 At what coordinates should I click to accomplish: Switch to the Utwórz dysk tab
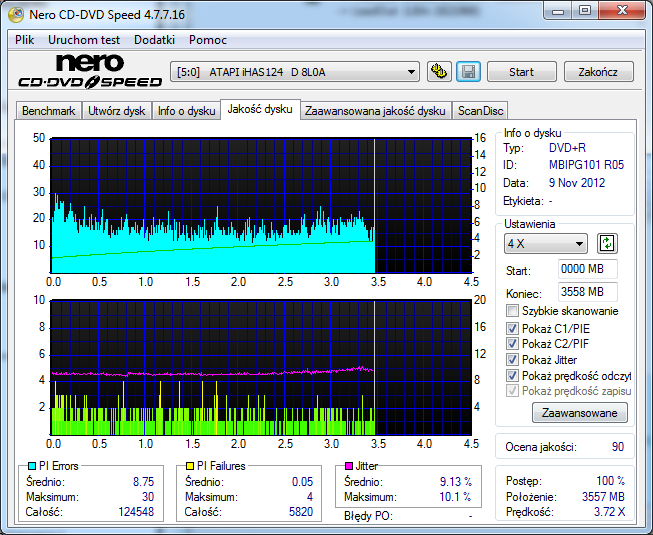point(117,111)
